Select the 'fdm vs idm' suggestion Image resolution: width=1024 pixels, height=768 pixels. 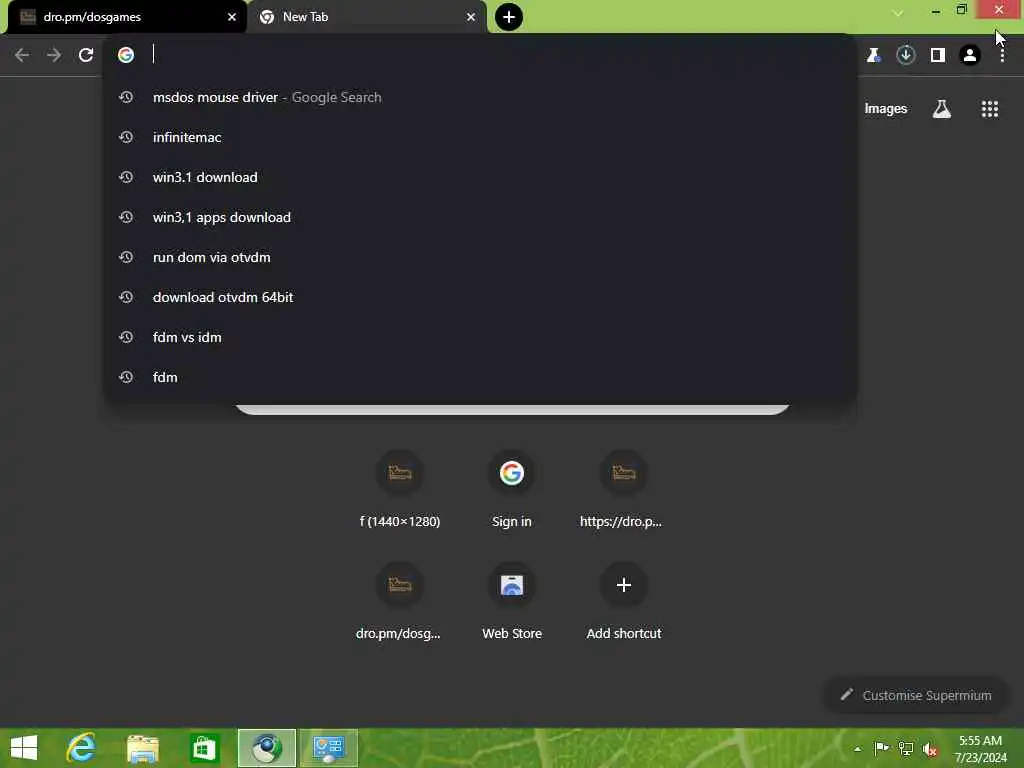[481, 337]
